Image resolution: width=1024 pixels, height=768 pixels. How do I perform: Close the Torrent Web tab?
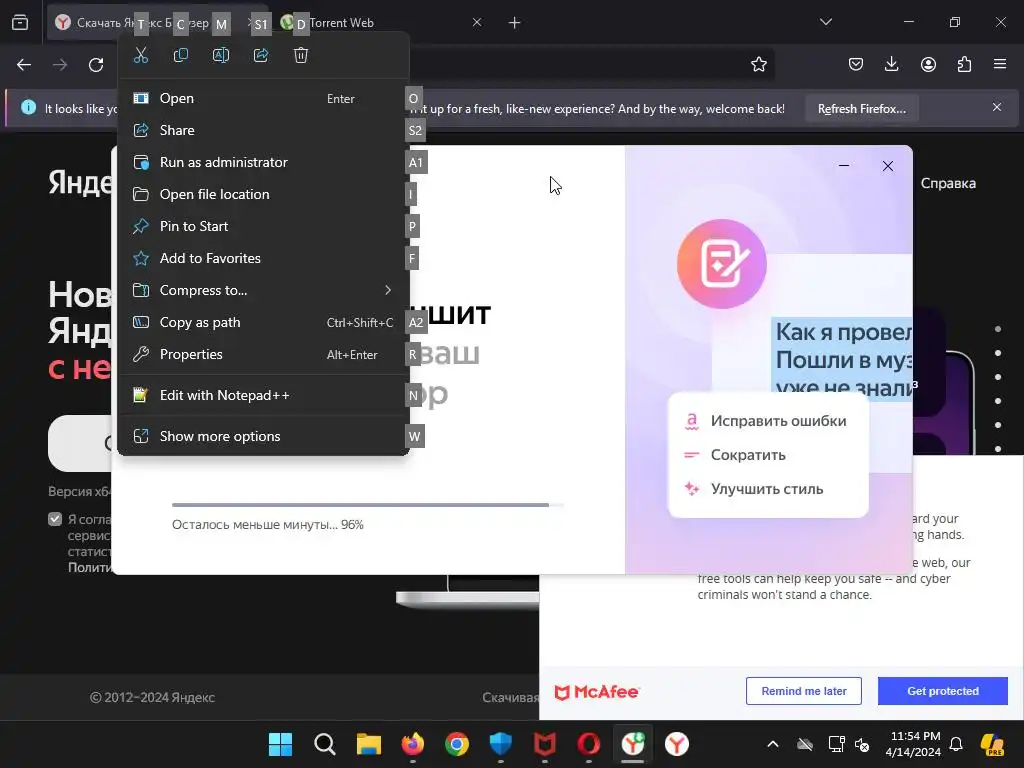(477, 23)
